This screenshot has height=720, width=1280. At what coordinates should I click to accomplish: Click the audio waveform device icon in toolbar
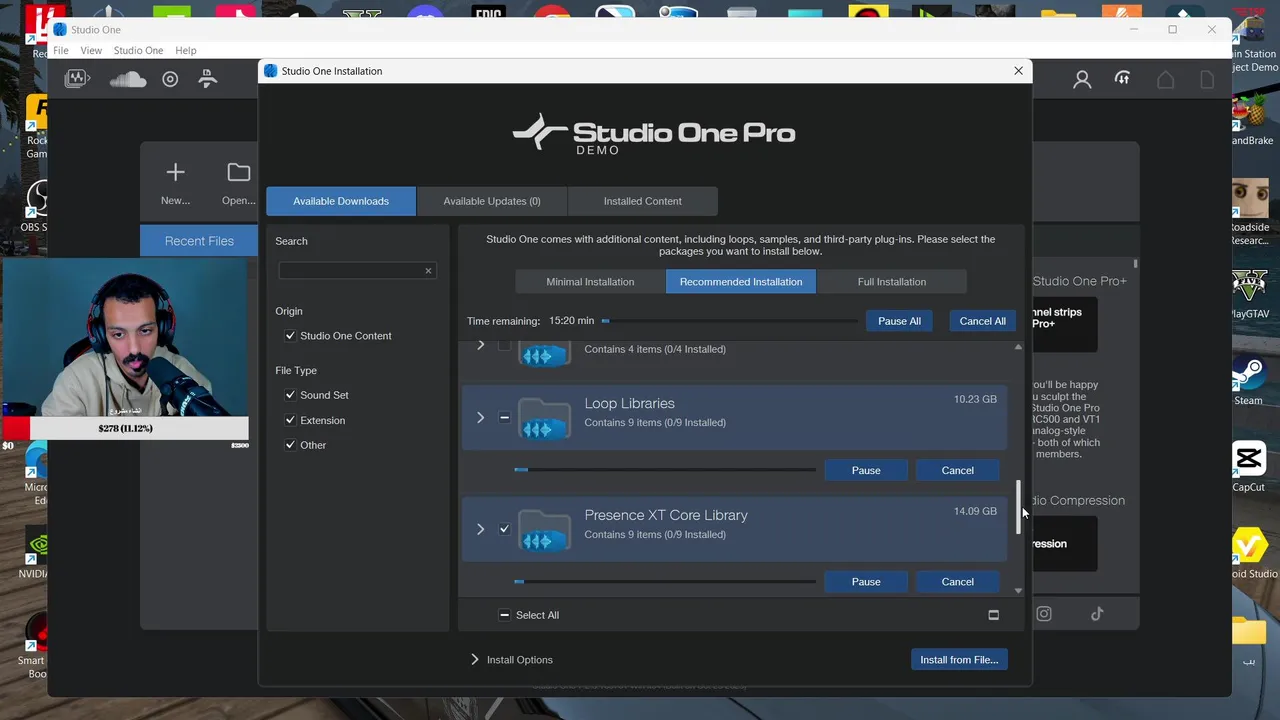[77, 79]
